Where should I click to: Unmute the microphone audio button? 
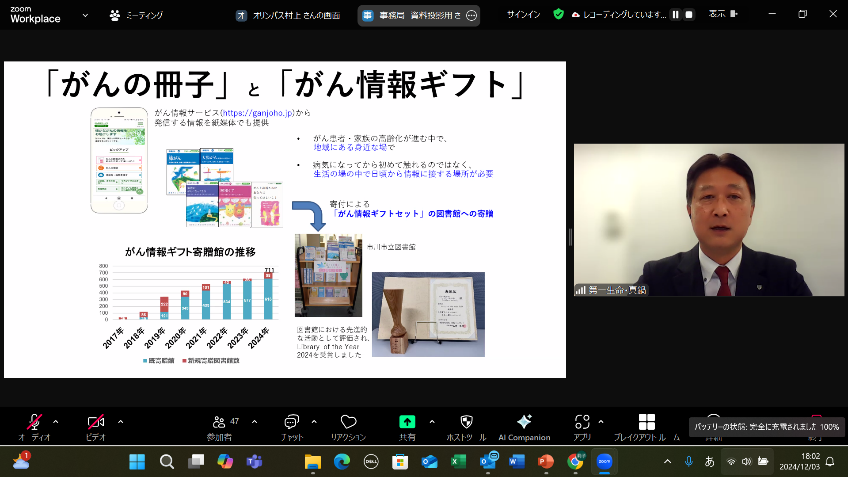(34, 423)
